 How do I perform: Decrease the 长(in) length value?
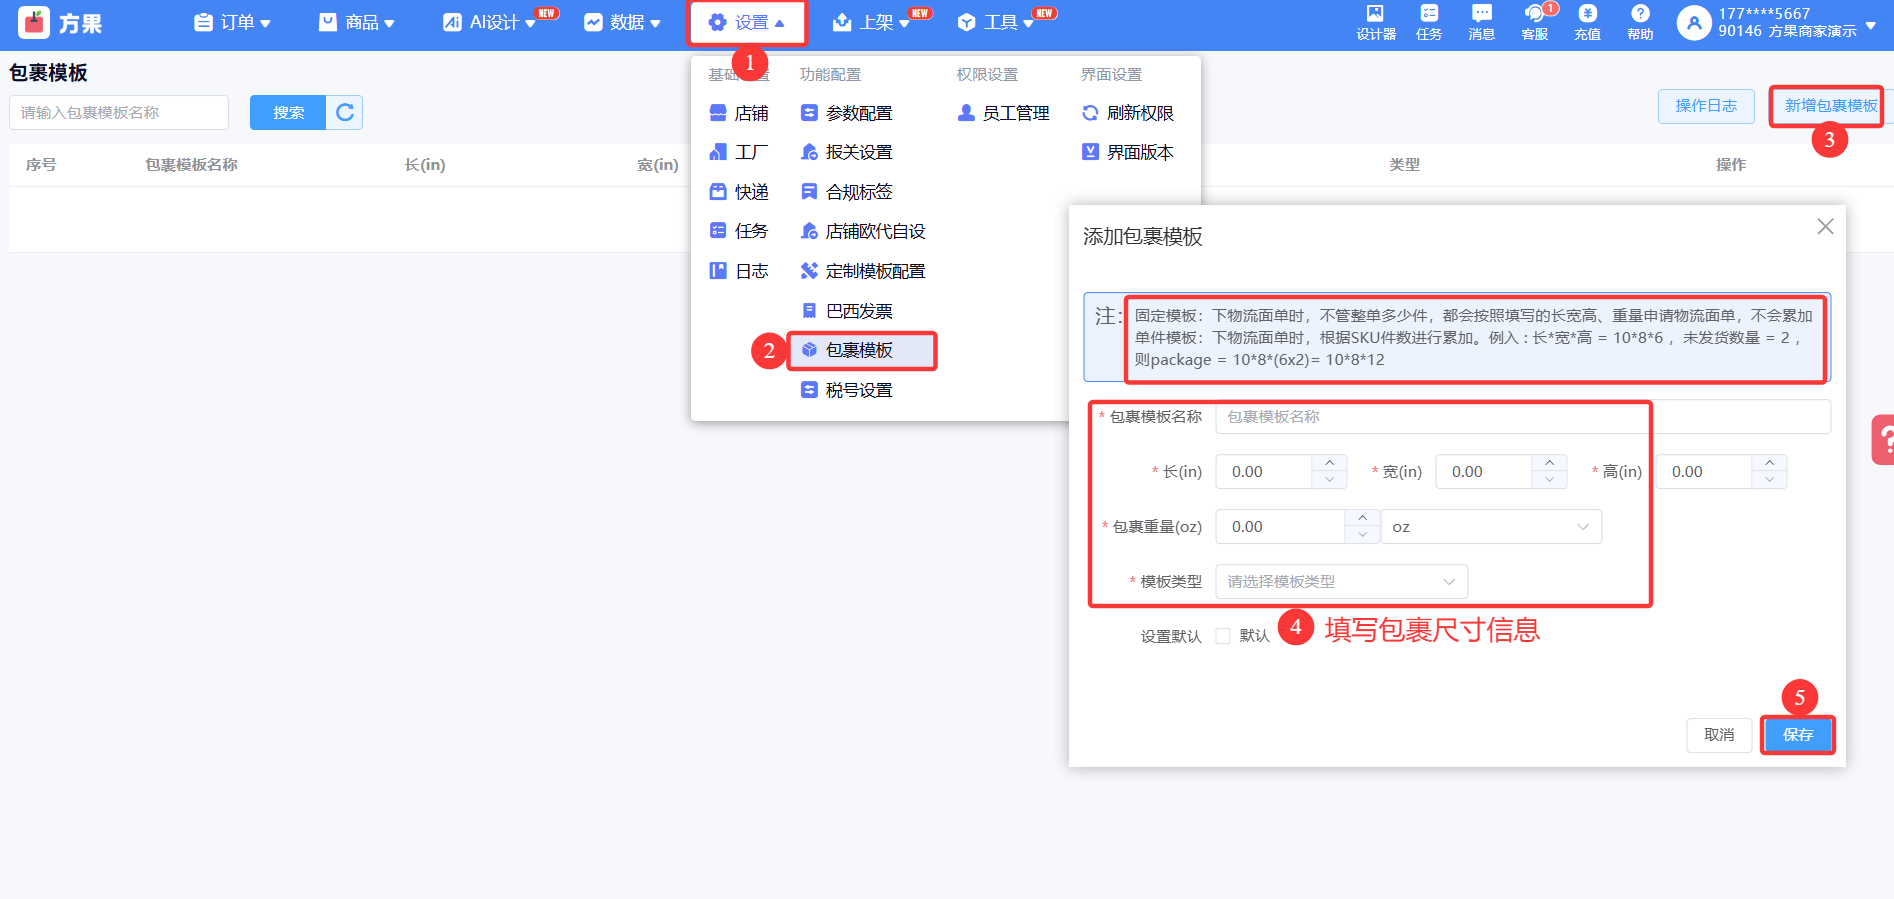pyautogui.click(x=1329, y=480)
